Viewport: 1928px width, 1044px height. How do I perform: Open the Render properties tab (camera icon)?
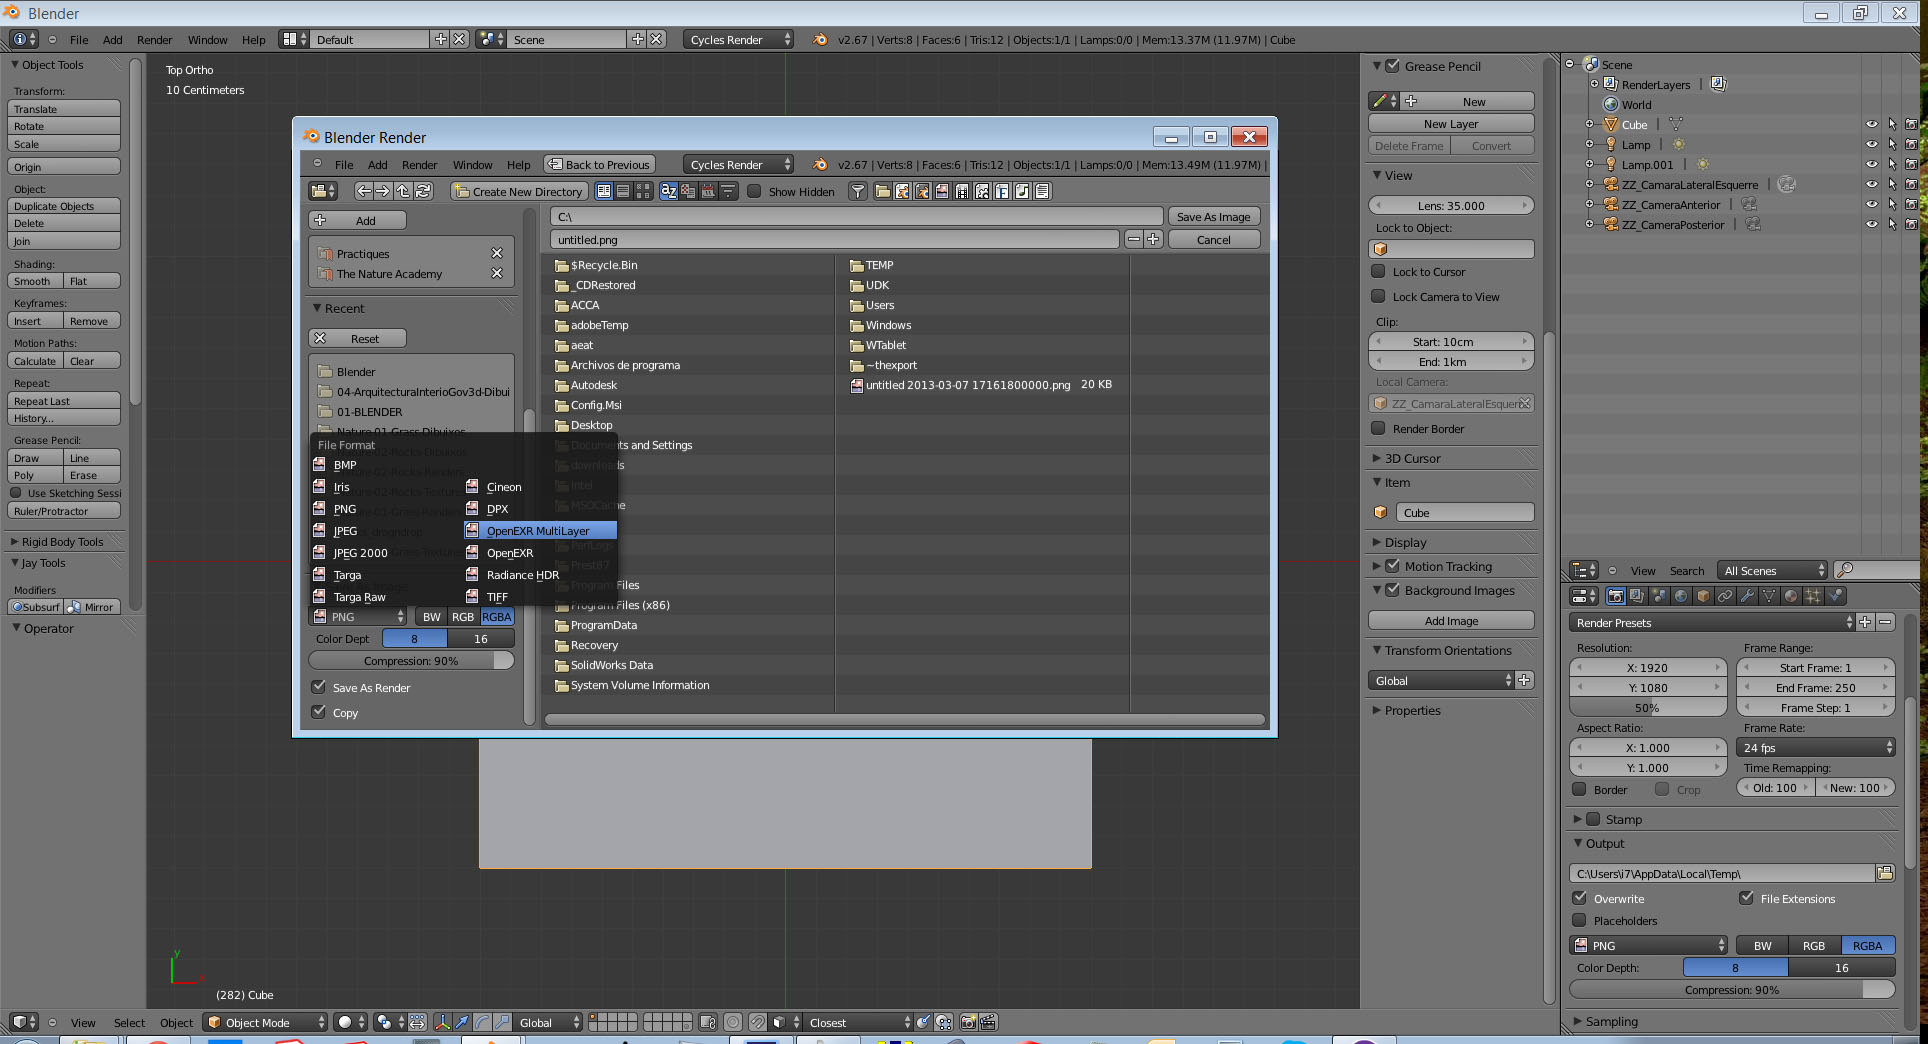click(x=1615, y=596)
